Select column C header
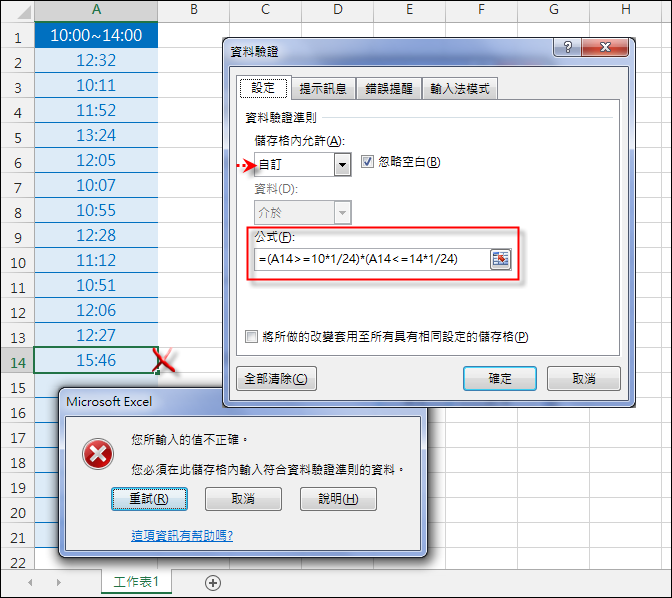This screenshot has height=598, width=672. pos(265,10)
